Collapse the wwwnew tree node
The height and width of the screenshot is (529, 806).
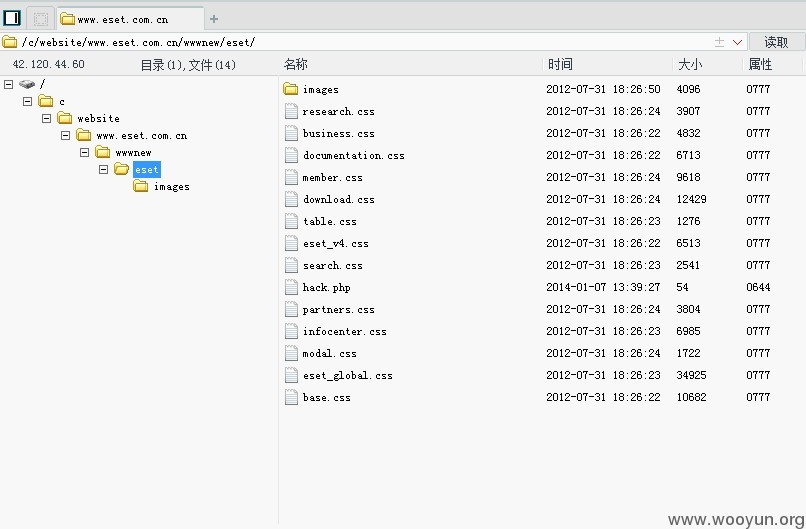[85, 153]
